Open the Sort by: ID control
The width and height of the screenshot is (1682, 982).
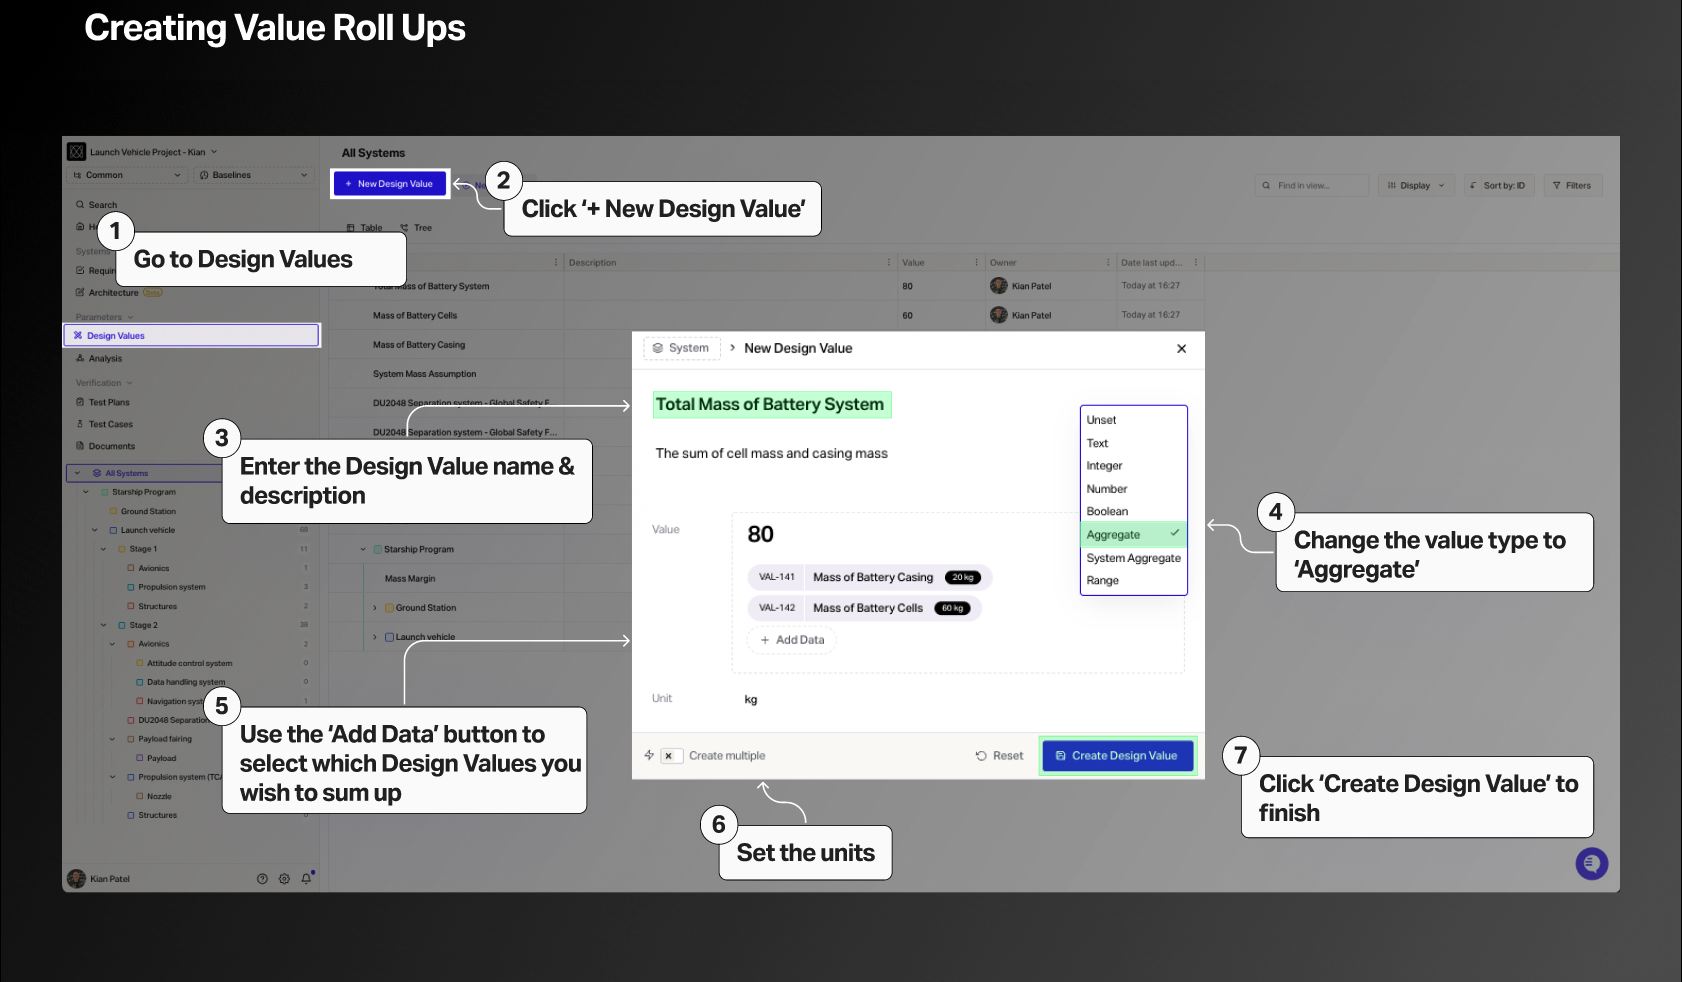1497,185
